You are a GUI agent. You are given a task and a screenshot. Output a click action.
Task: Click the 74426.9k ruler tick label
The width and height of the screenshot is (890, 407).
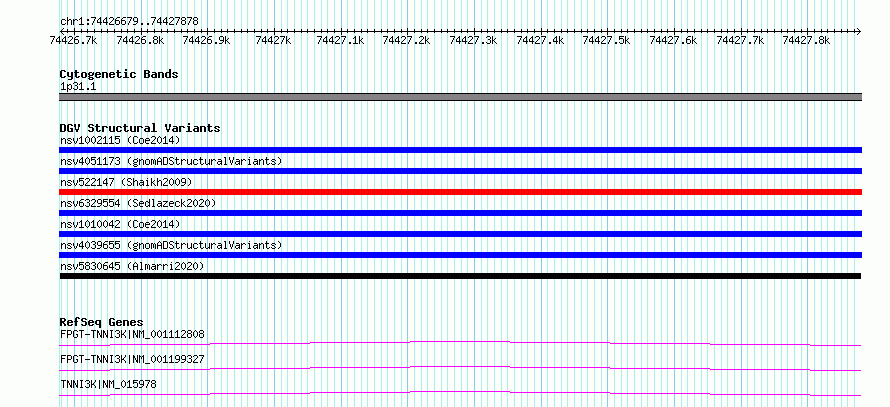pyautogui.click(x=207, y=40)
